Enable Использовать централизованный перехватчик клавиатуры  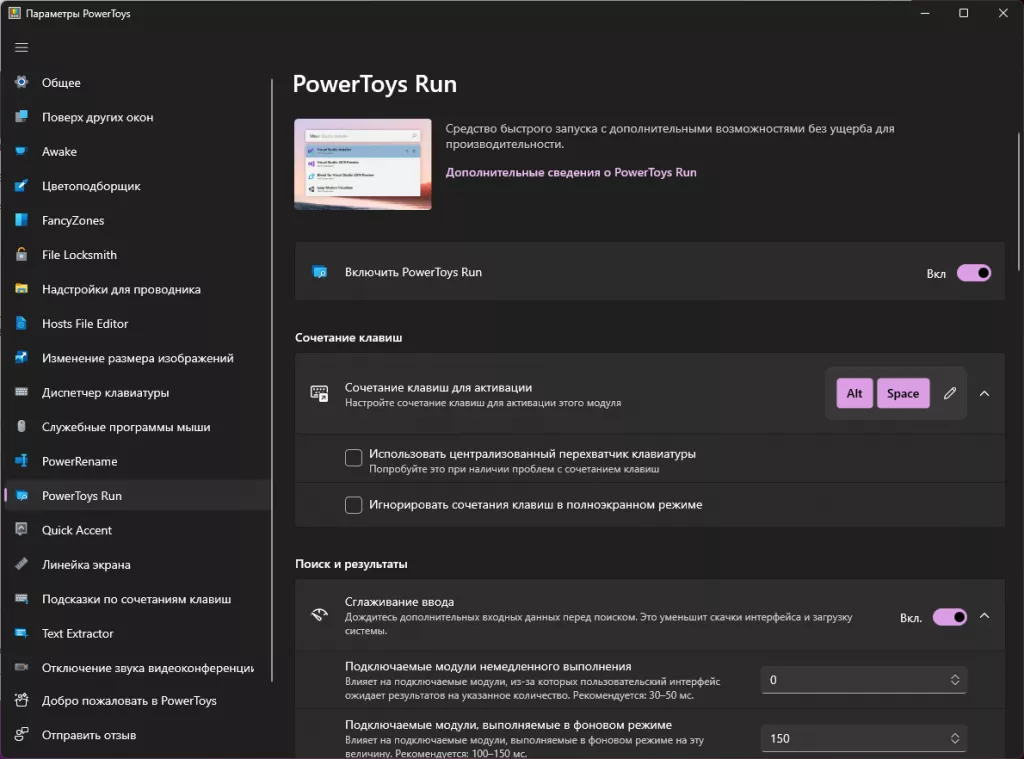[353, 457]
